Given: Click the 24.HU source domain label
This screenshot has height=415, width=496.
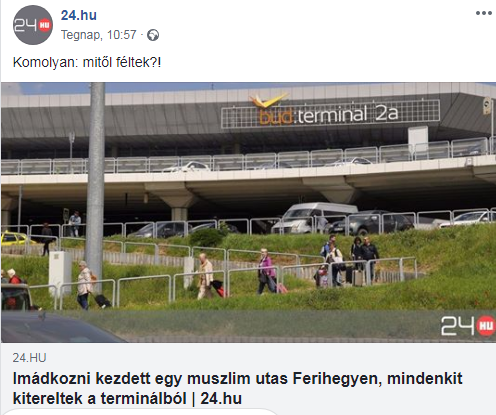Looking at the screenshot, I should click(29, 358).
